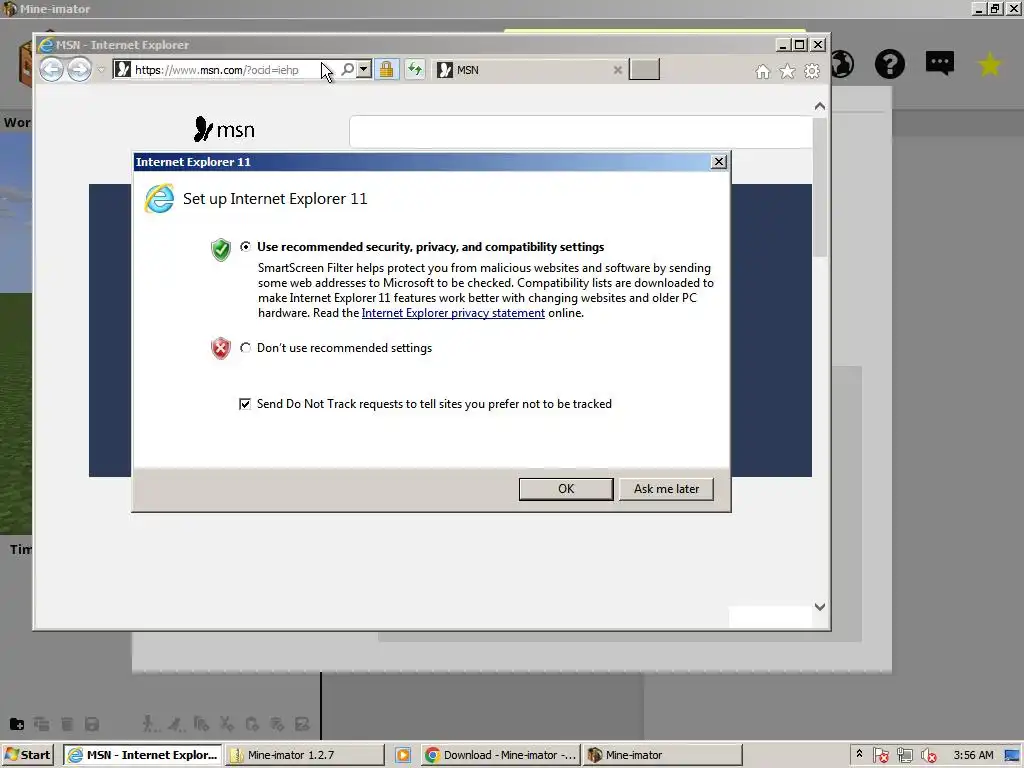The image size is (1024, 768).
Task: Click Mine-imator cut keyframes scissors icon
Action: tap(227, 724)
